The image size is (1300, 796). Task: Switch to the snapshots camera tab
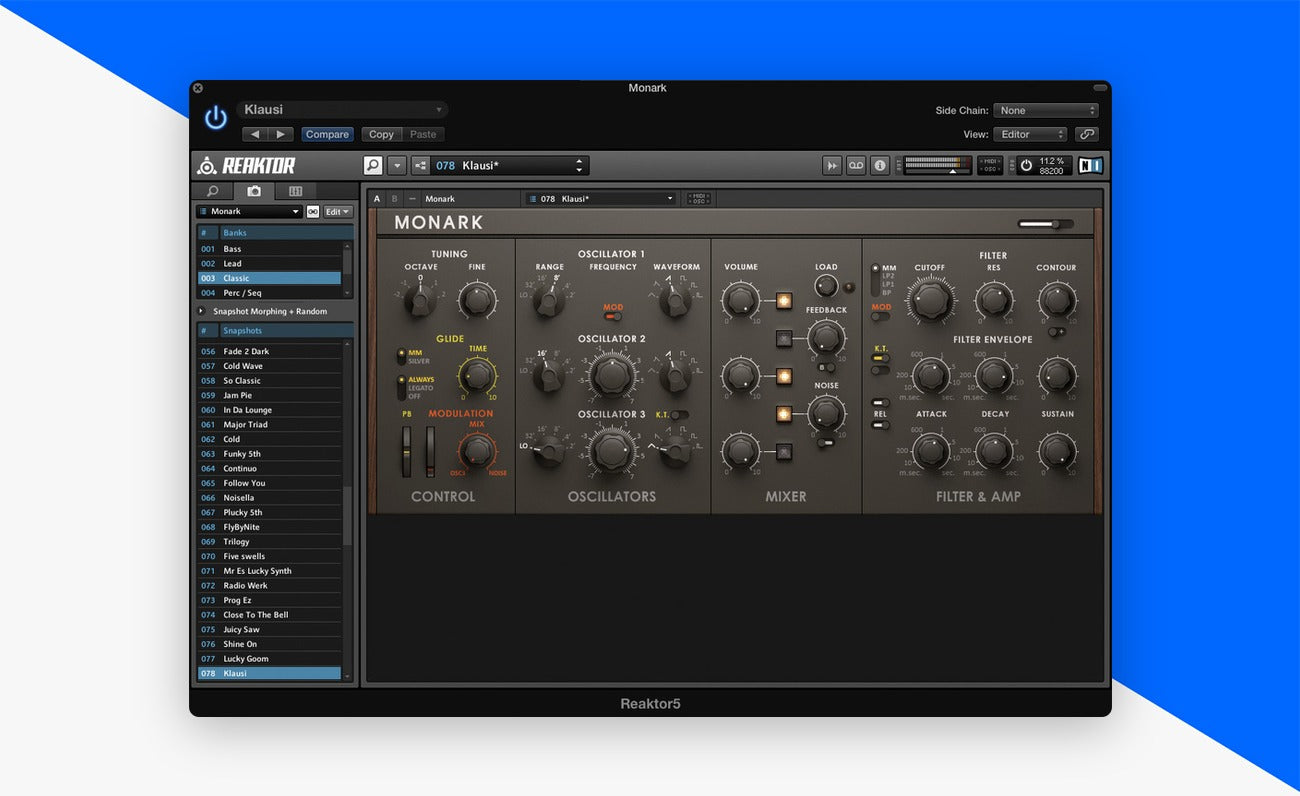tap(254, 191)
